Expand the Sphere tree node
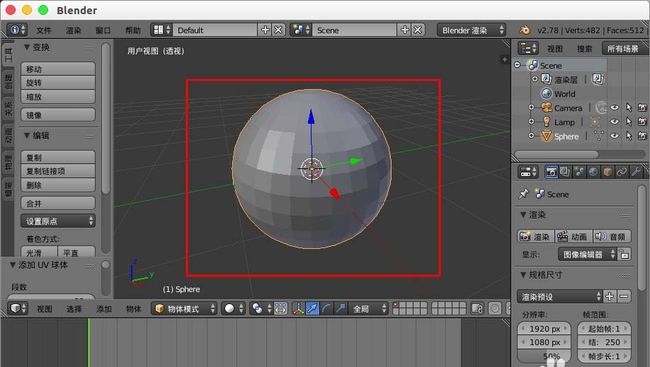 click(x=531, y=136)
